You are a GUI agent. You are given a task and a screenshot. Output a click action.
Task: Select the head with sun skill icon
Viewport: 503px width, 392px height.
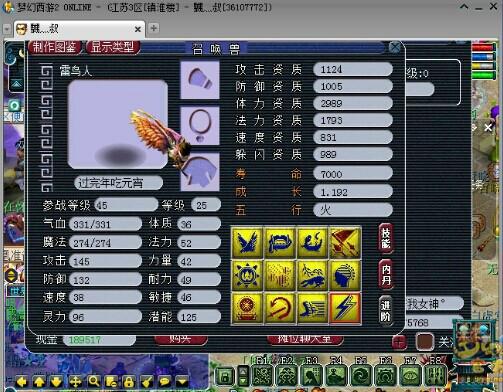point(345,275)
